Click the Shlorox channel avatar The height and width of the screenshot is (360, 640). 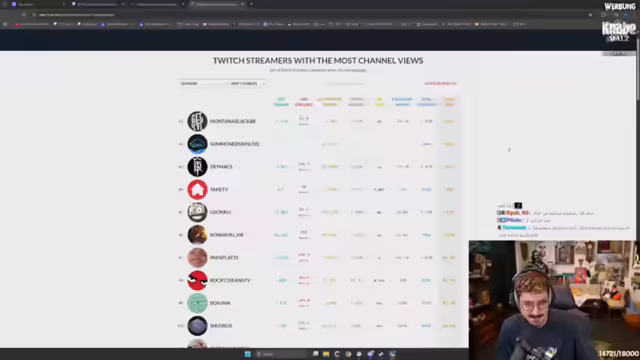(x=197, y=326)
